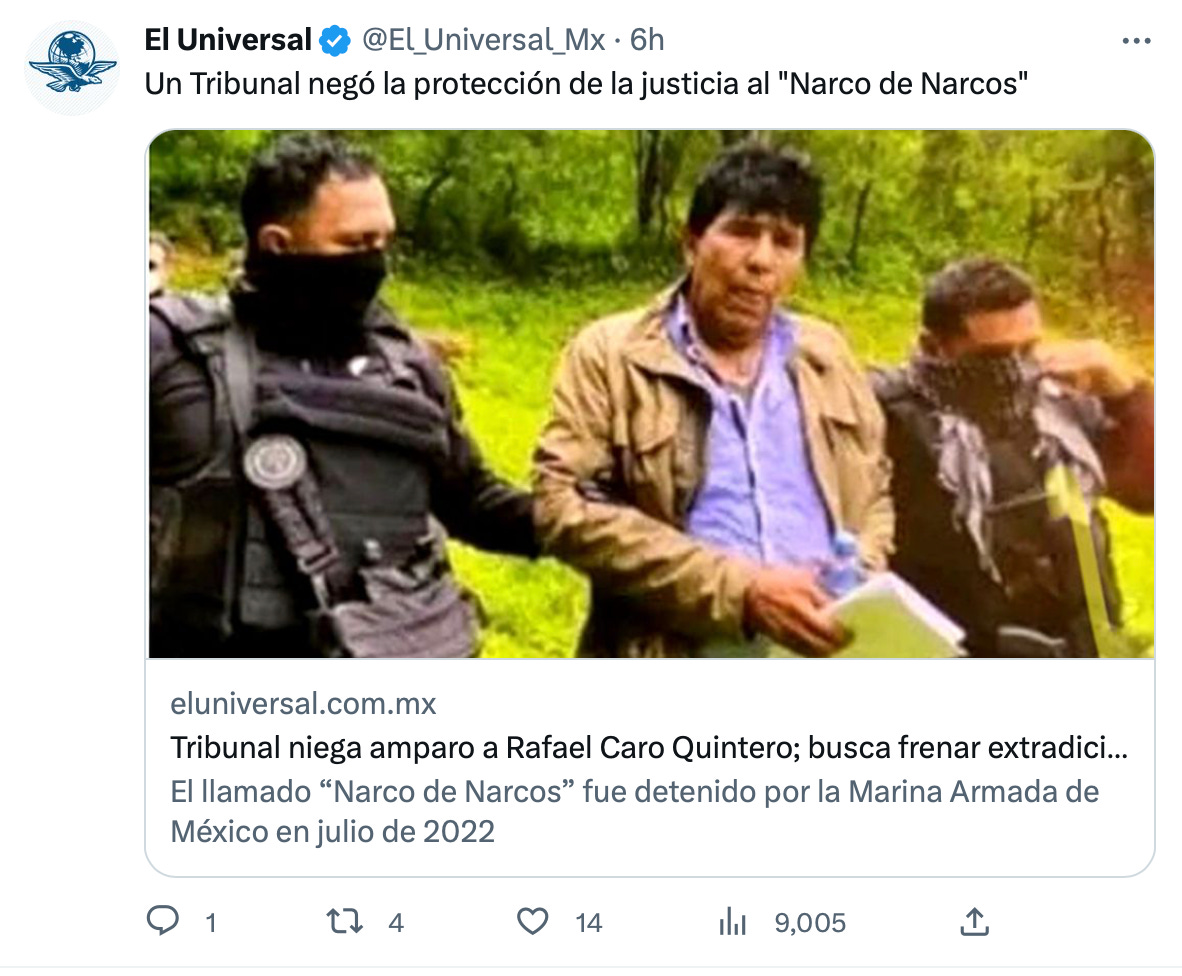Retweet this post using the arrows icon
The height and width of the screenshot is (976, 1182).
(344, 921)
